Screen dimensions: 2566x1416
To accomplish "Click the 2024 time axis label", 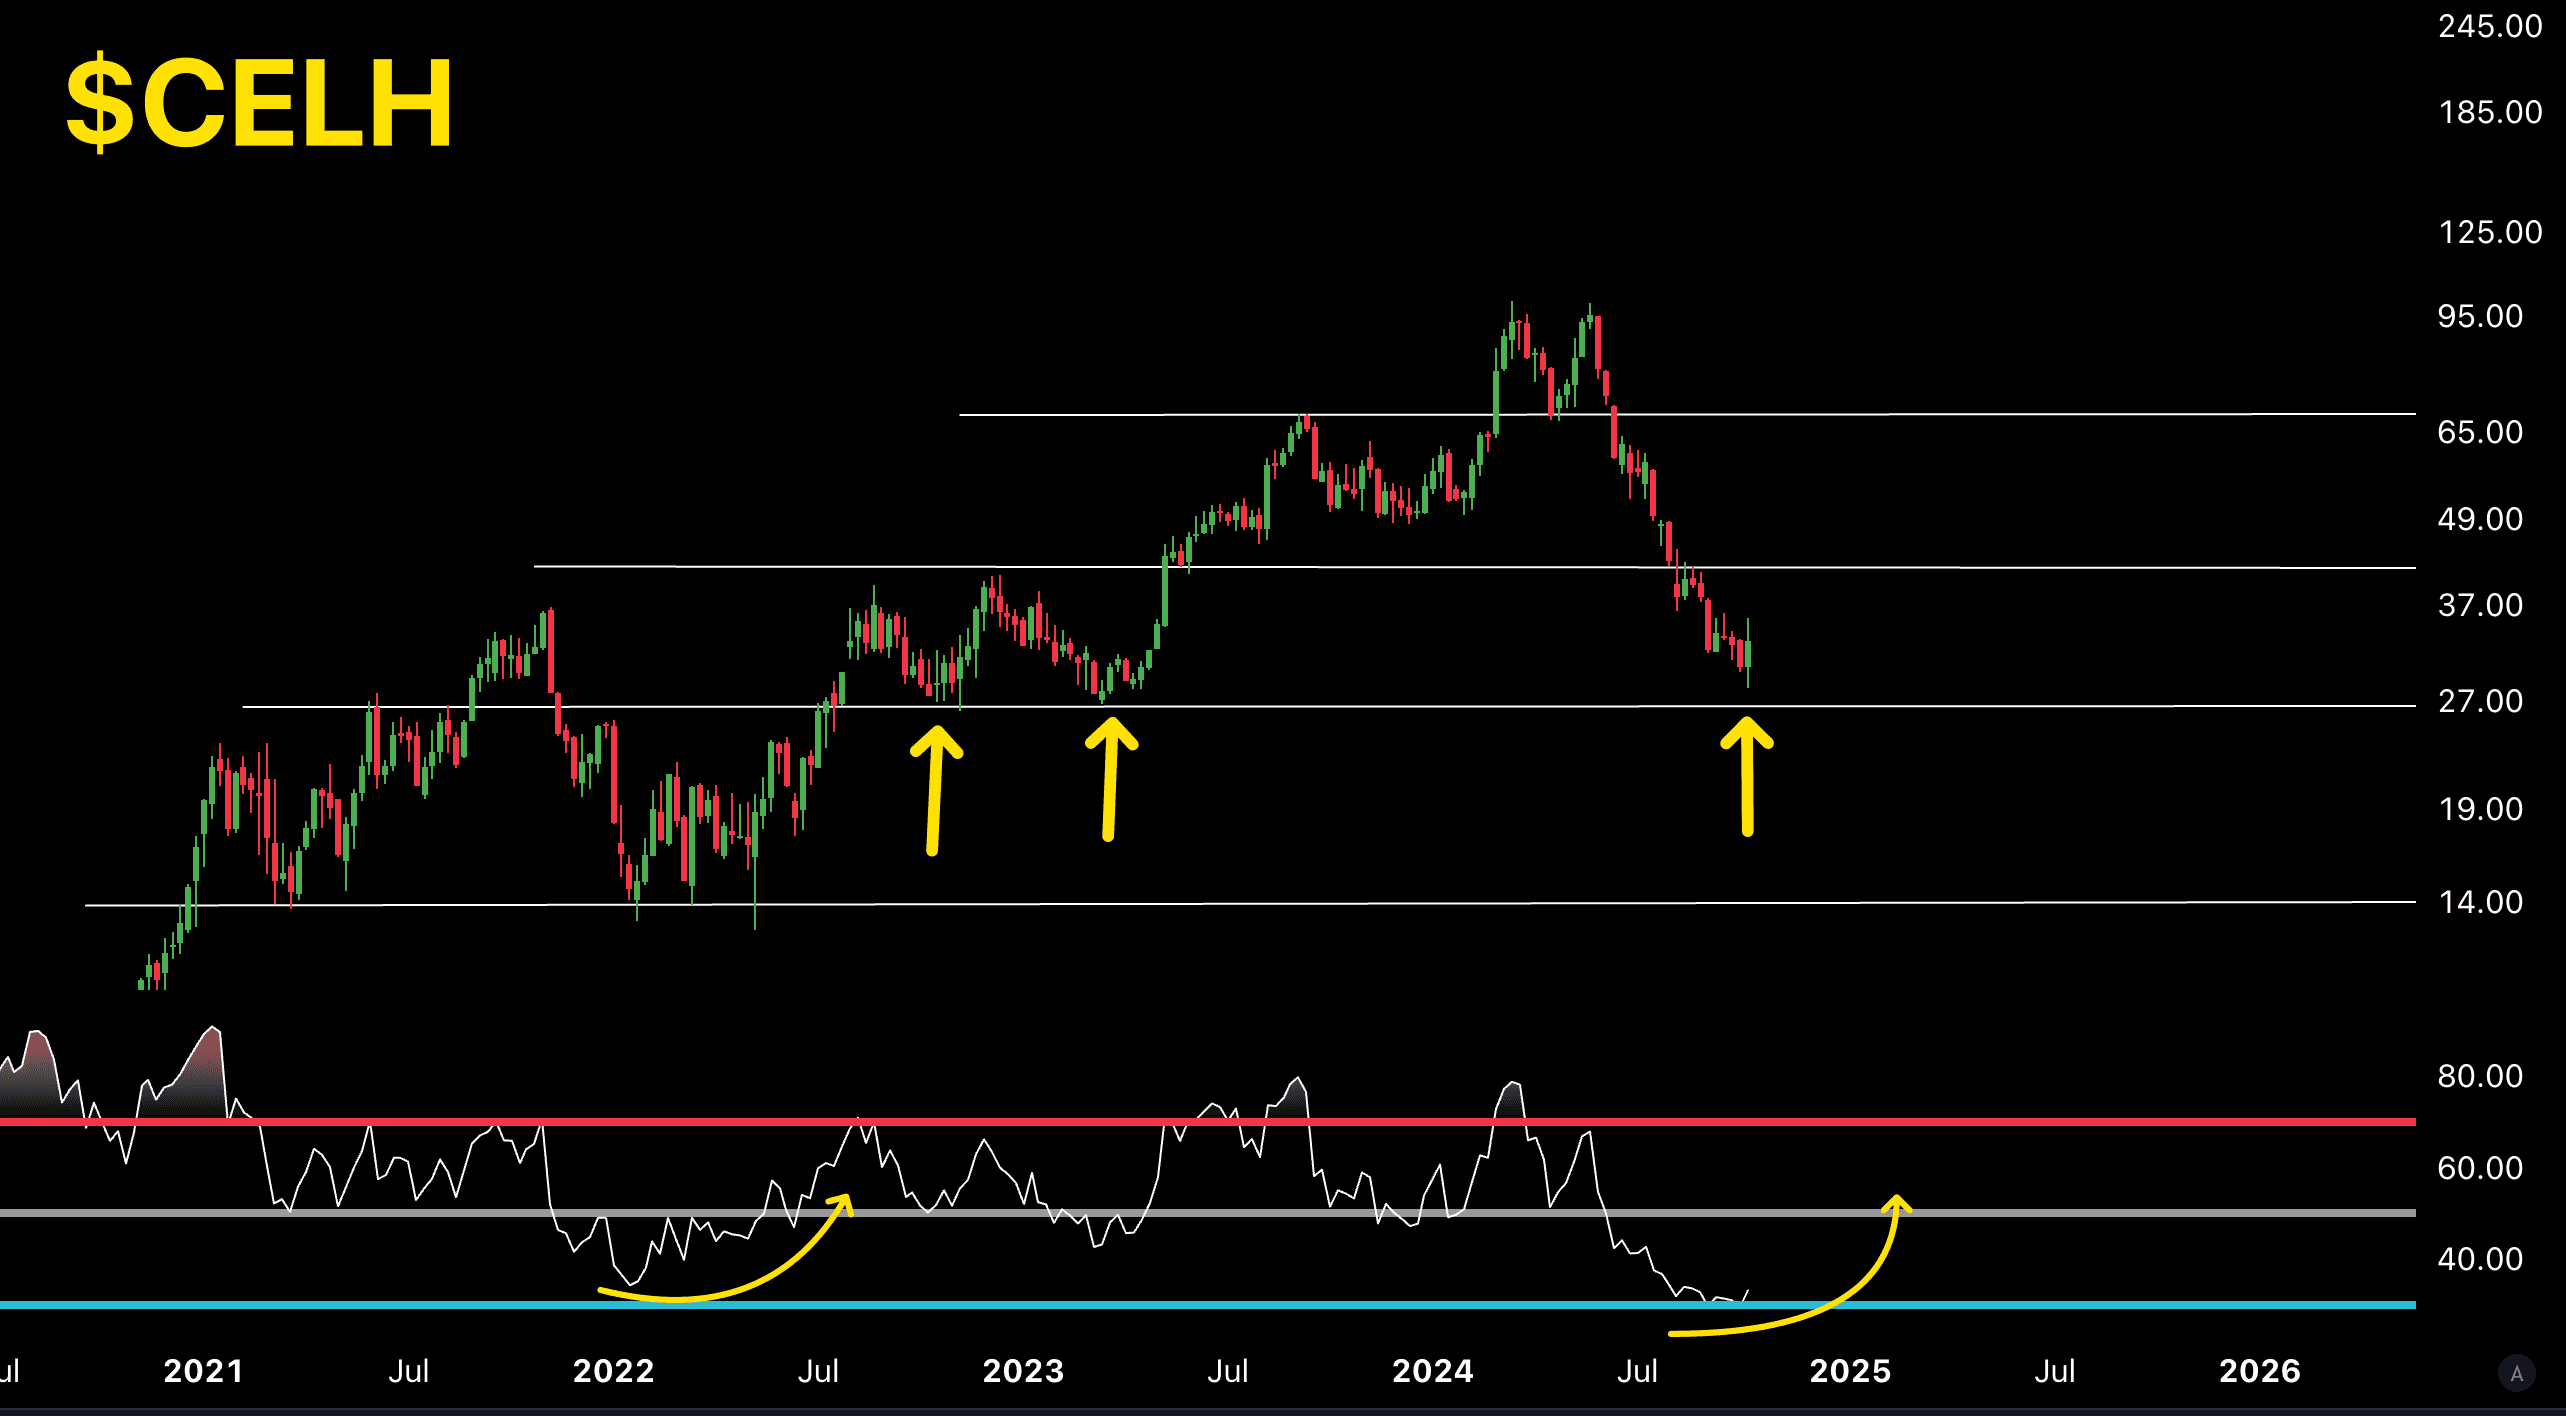I will click(x=1433, y=1371).
